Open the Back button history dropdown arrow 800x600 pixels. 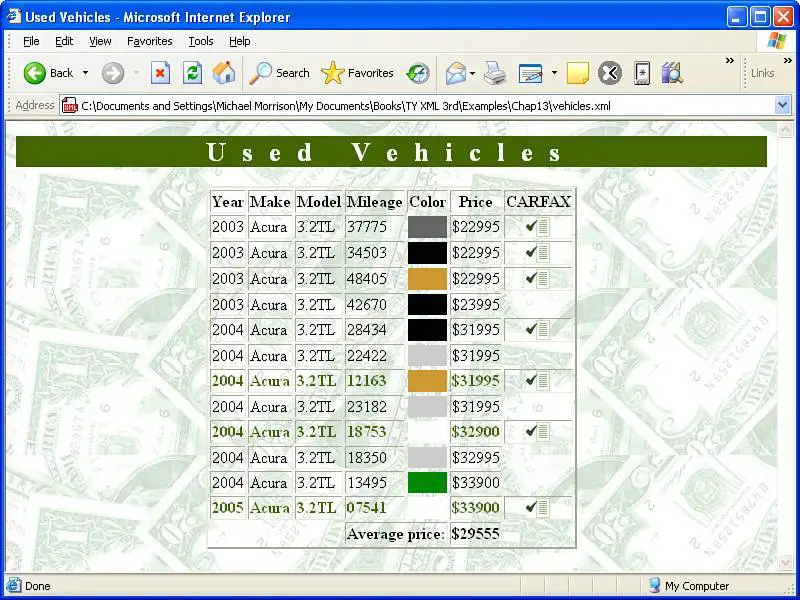[85, 73]
